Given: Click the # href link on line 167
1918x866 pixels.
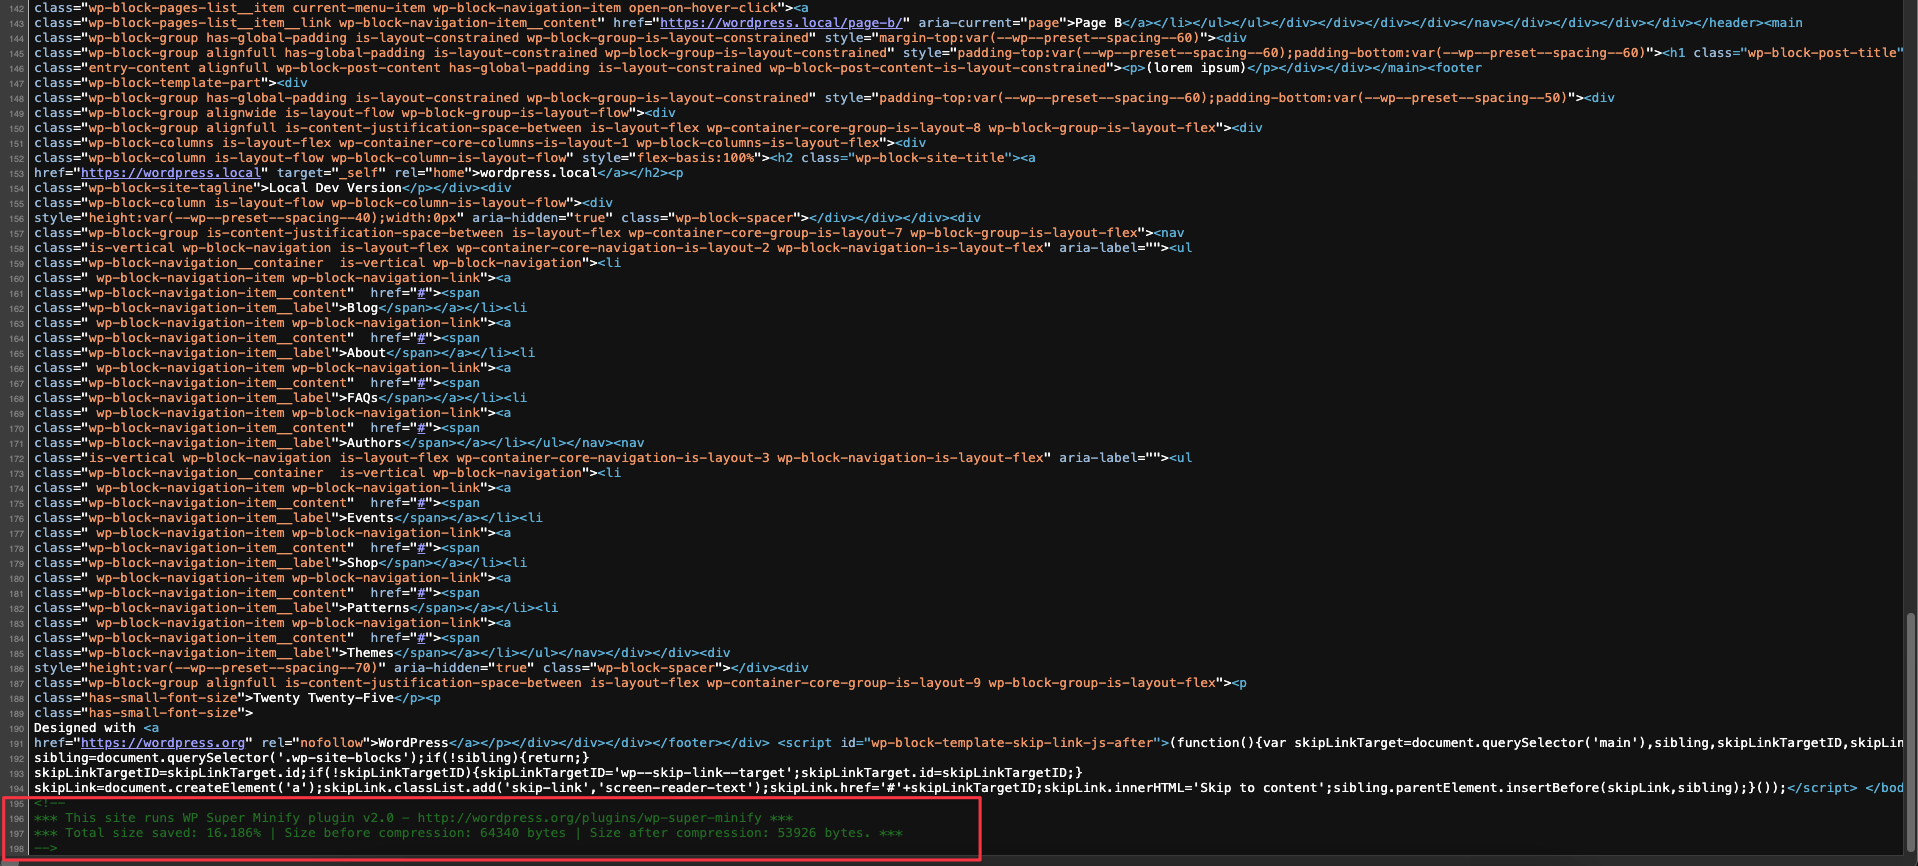Looking at the screenshot, I should pos(422,382).
